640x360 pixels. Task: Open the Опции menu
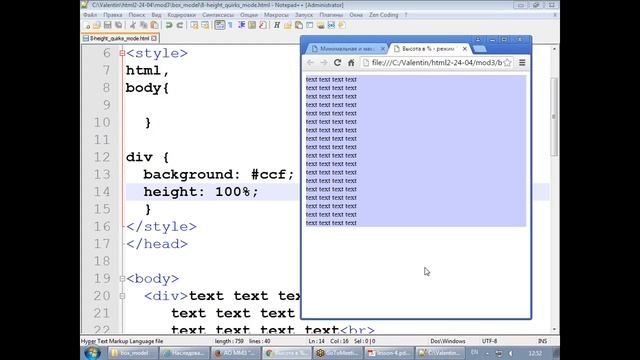(x=249, y=15)
